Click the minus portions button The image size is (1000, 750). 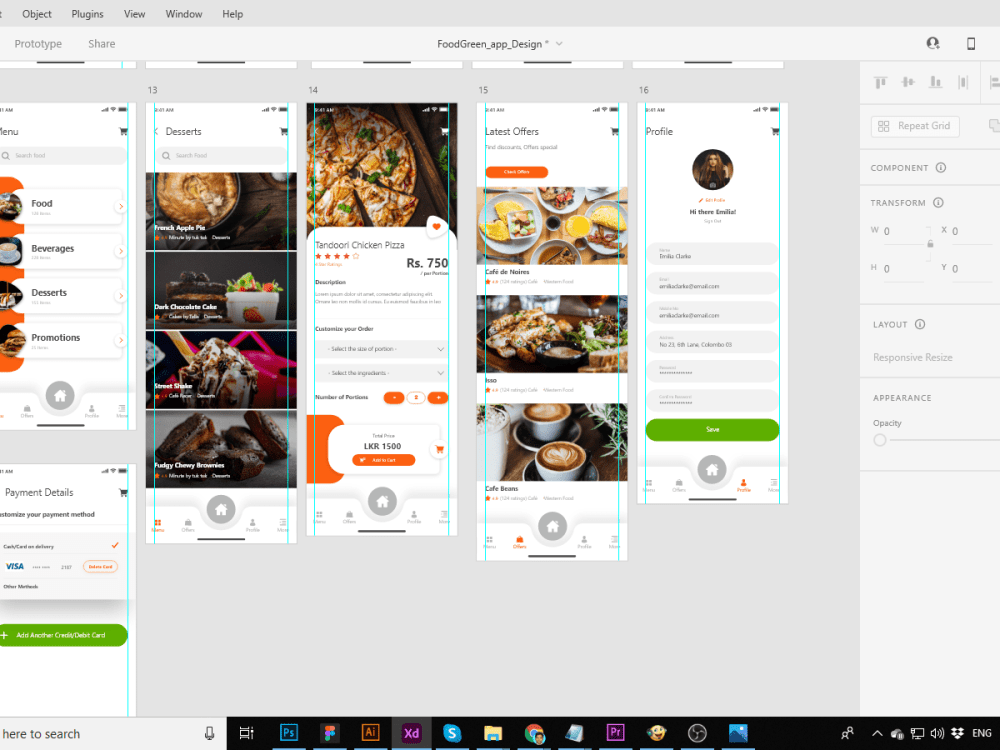tap(393, 397)
